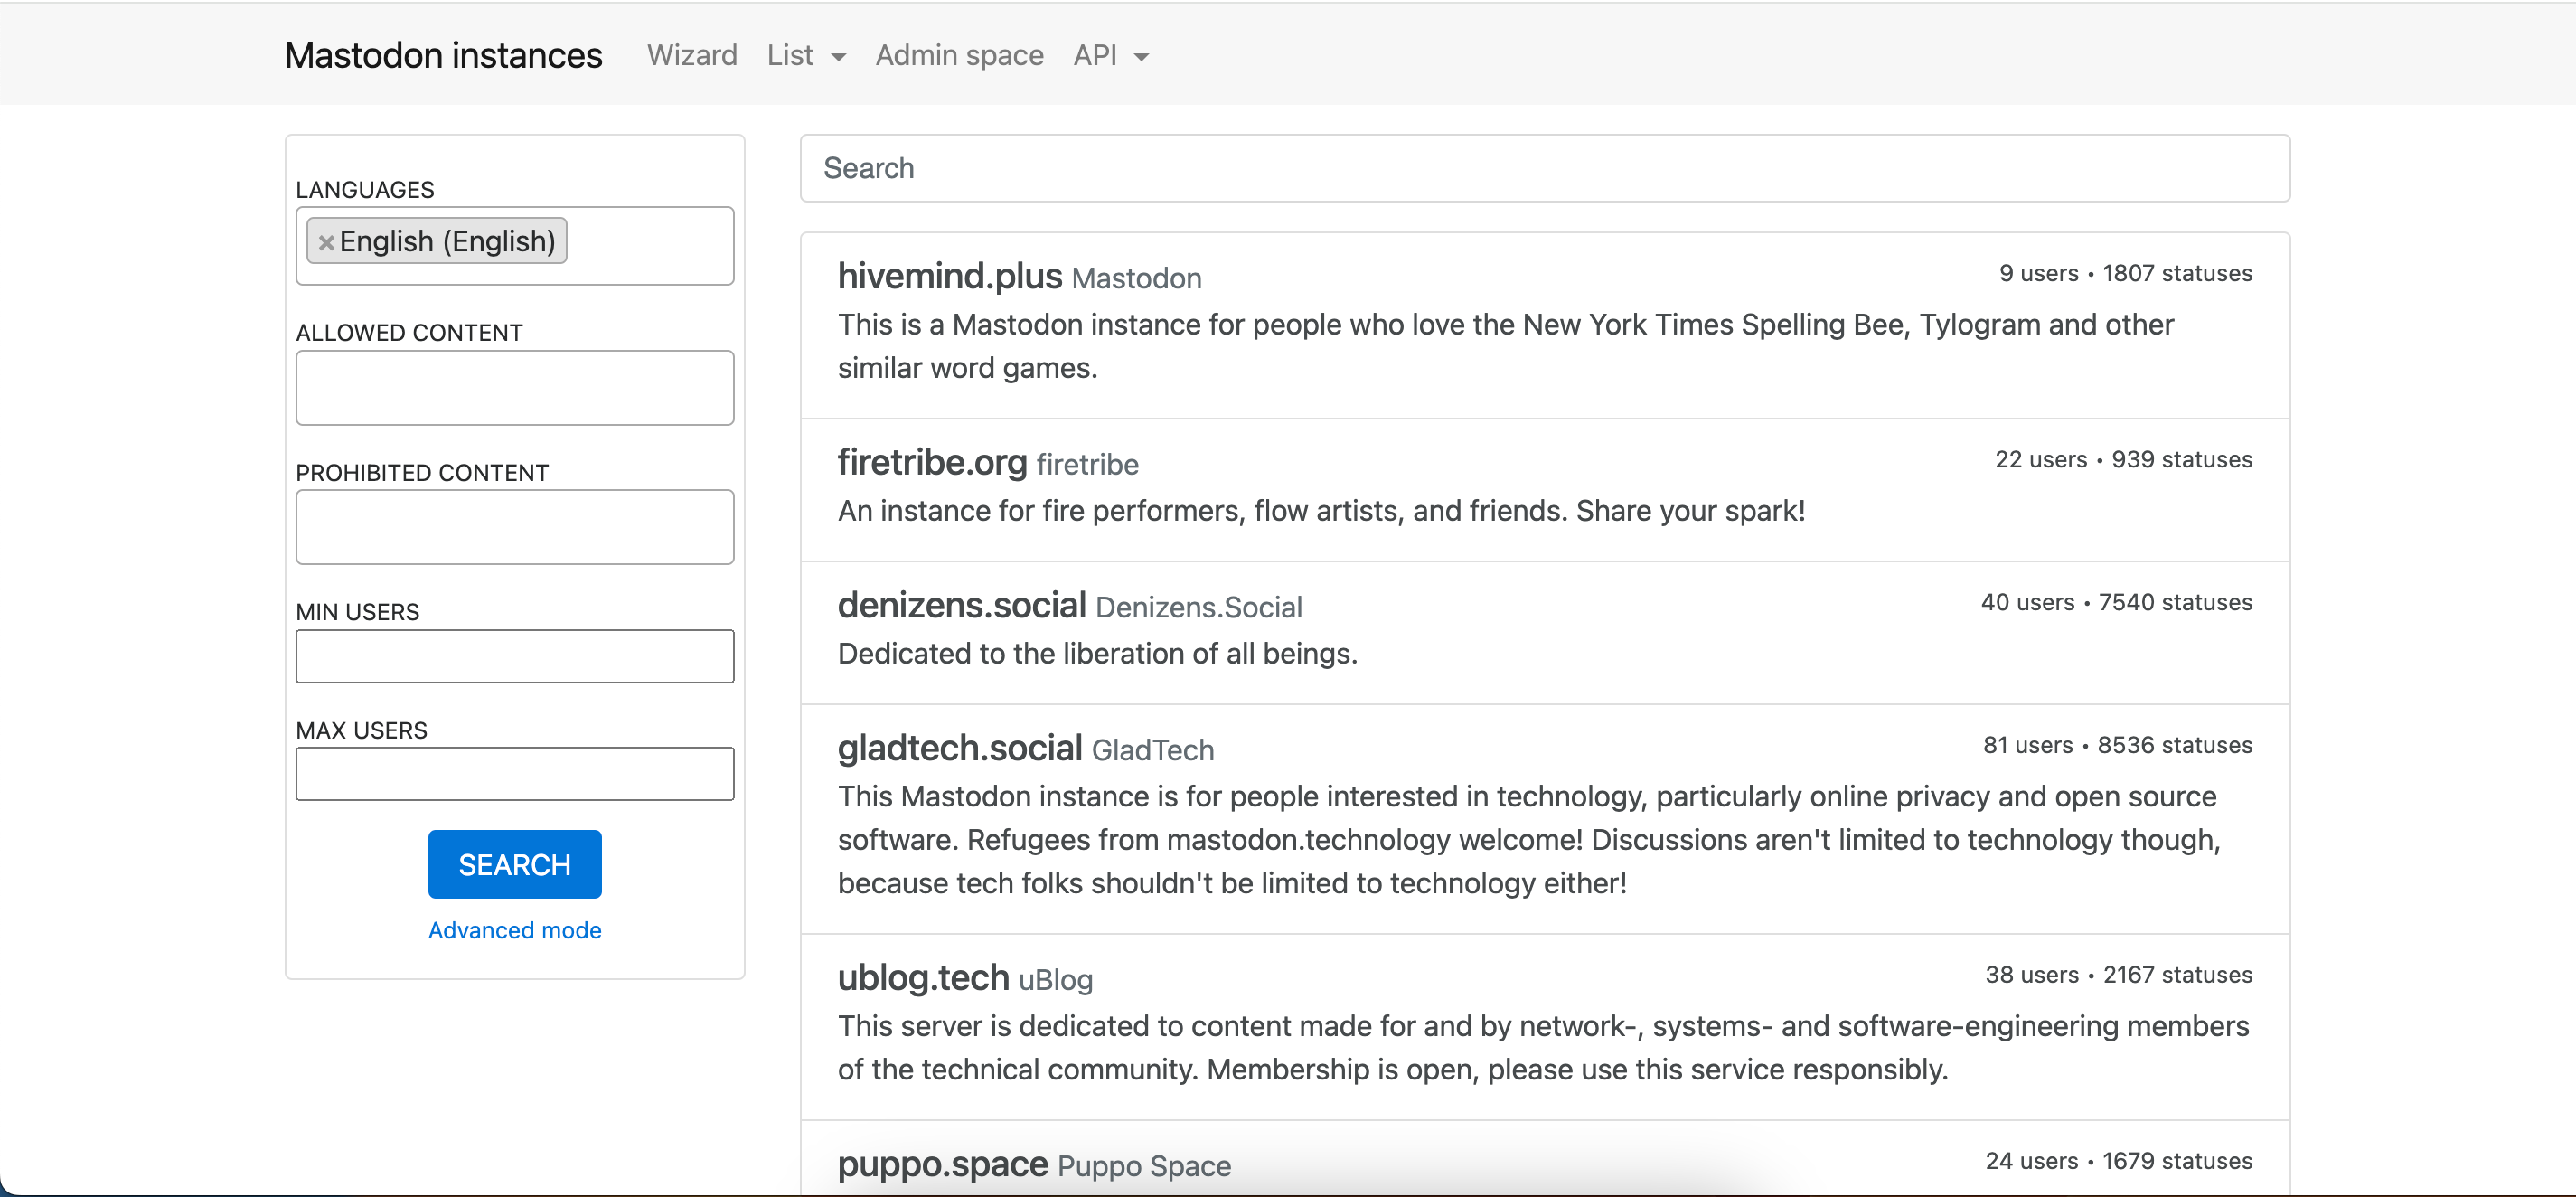
Task: Remove the English language filter tag
Action: tap(325, 242)
